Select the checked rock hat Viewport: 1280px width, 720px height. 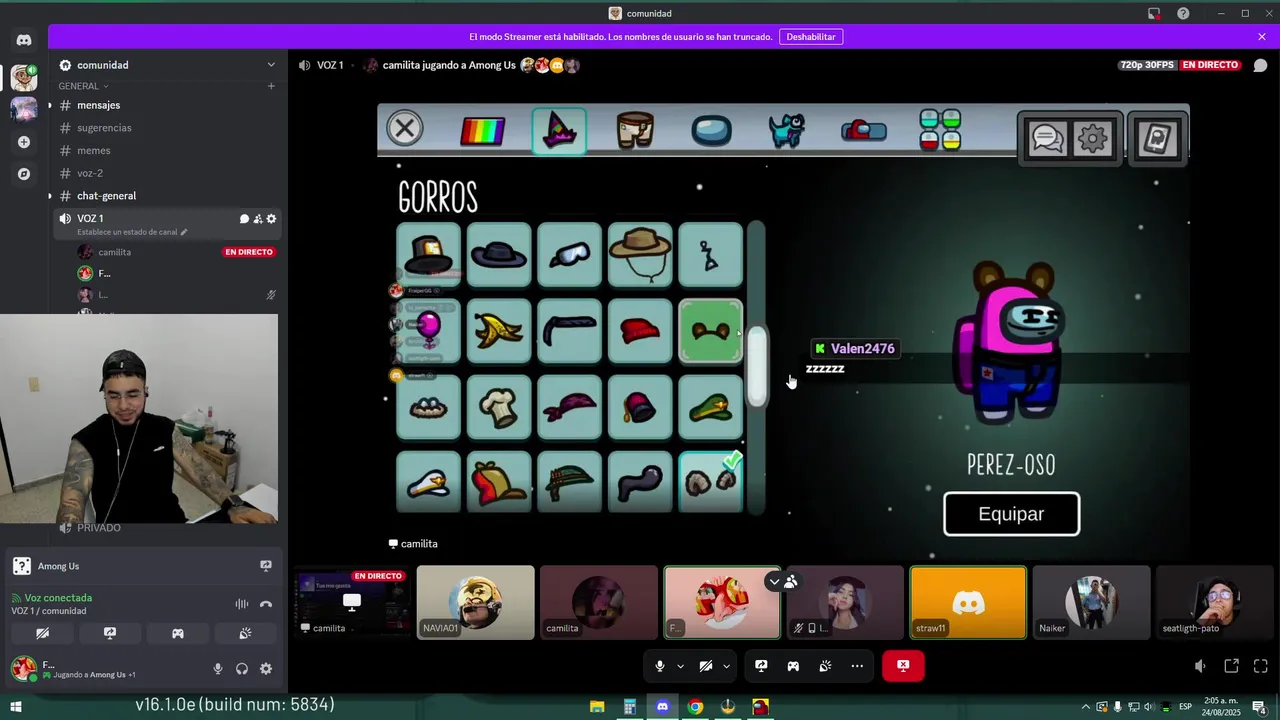coord(711,482)
